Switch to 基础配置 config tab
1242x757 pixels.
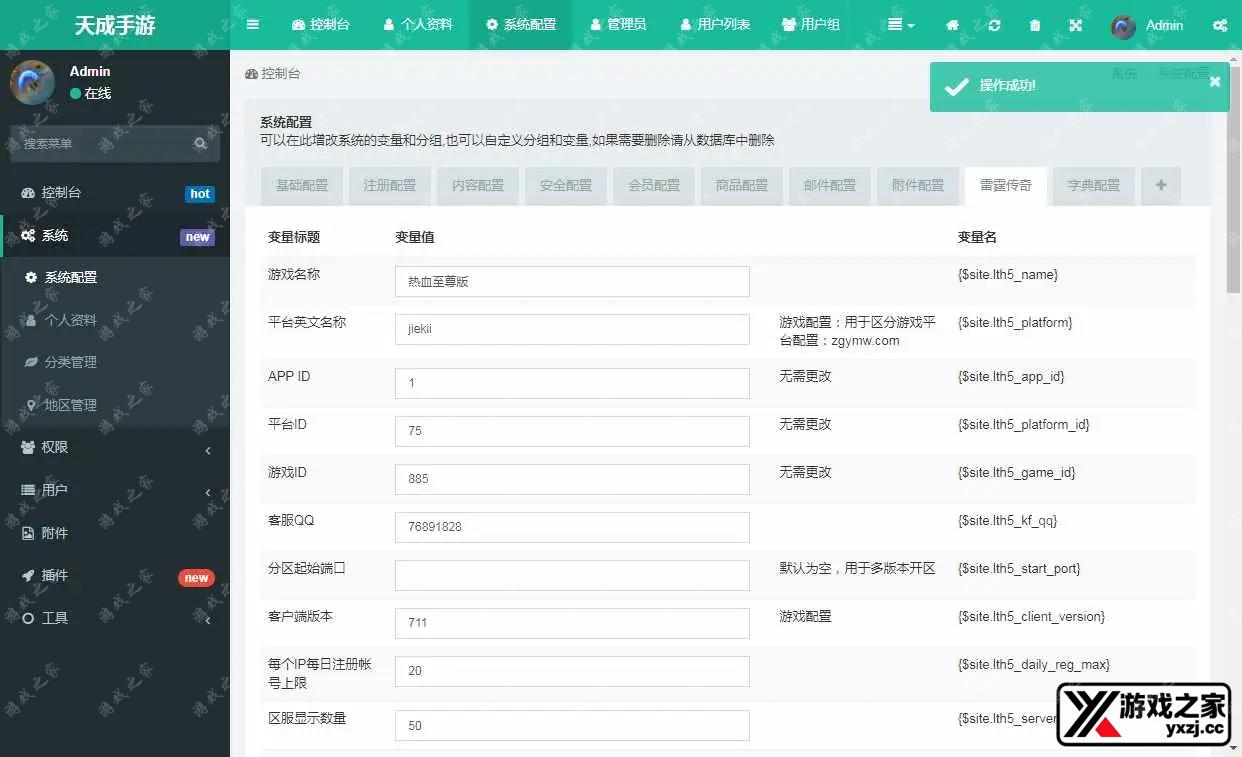[302, 186]
